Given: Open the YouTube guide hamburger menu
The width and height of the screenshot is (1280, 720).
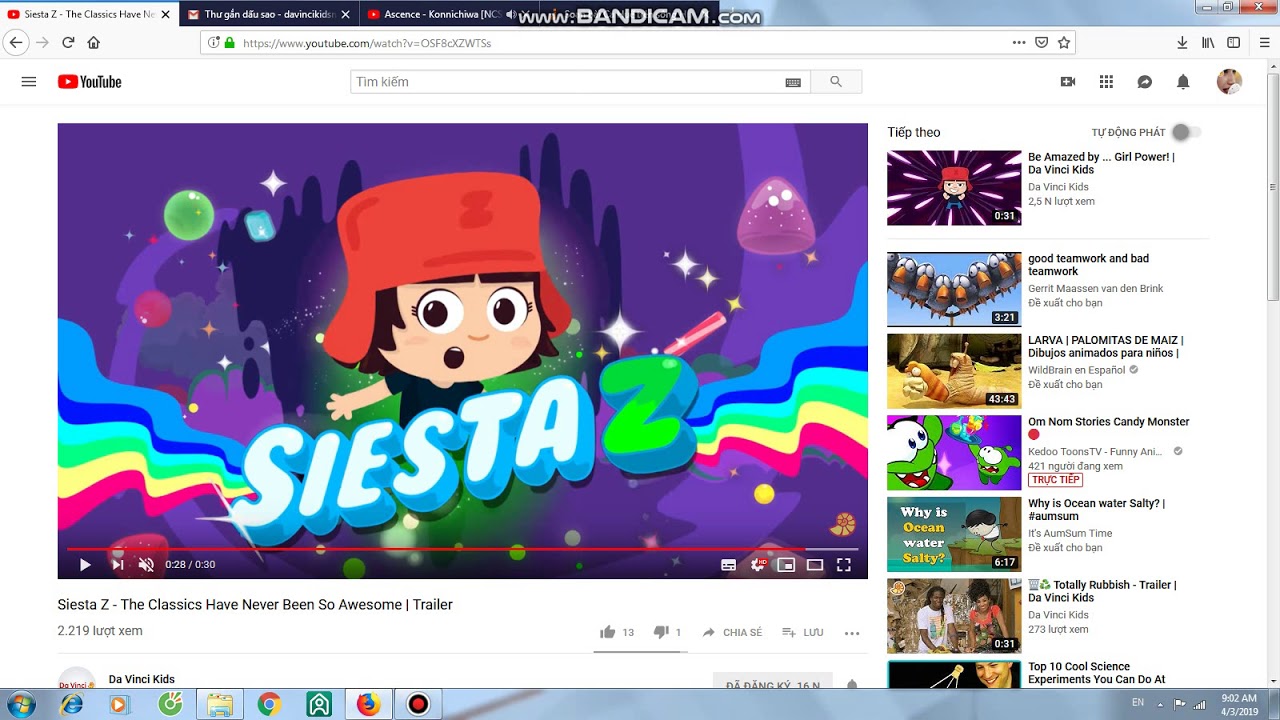Looking at the screenshot, I should (29, 82).
